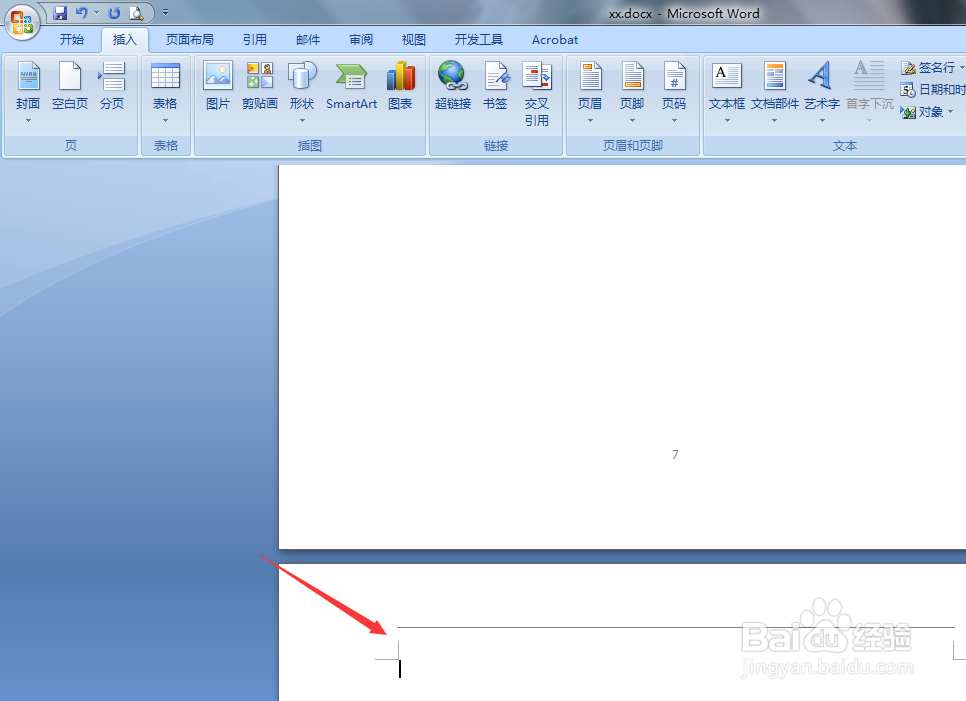Switch to the 开始 tab
The image size is (966, 701).
[x=71, y=39]
